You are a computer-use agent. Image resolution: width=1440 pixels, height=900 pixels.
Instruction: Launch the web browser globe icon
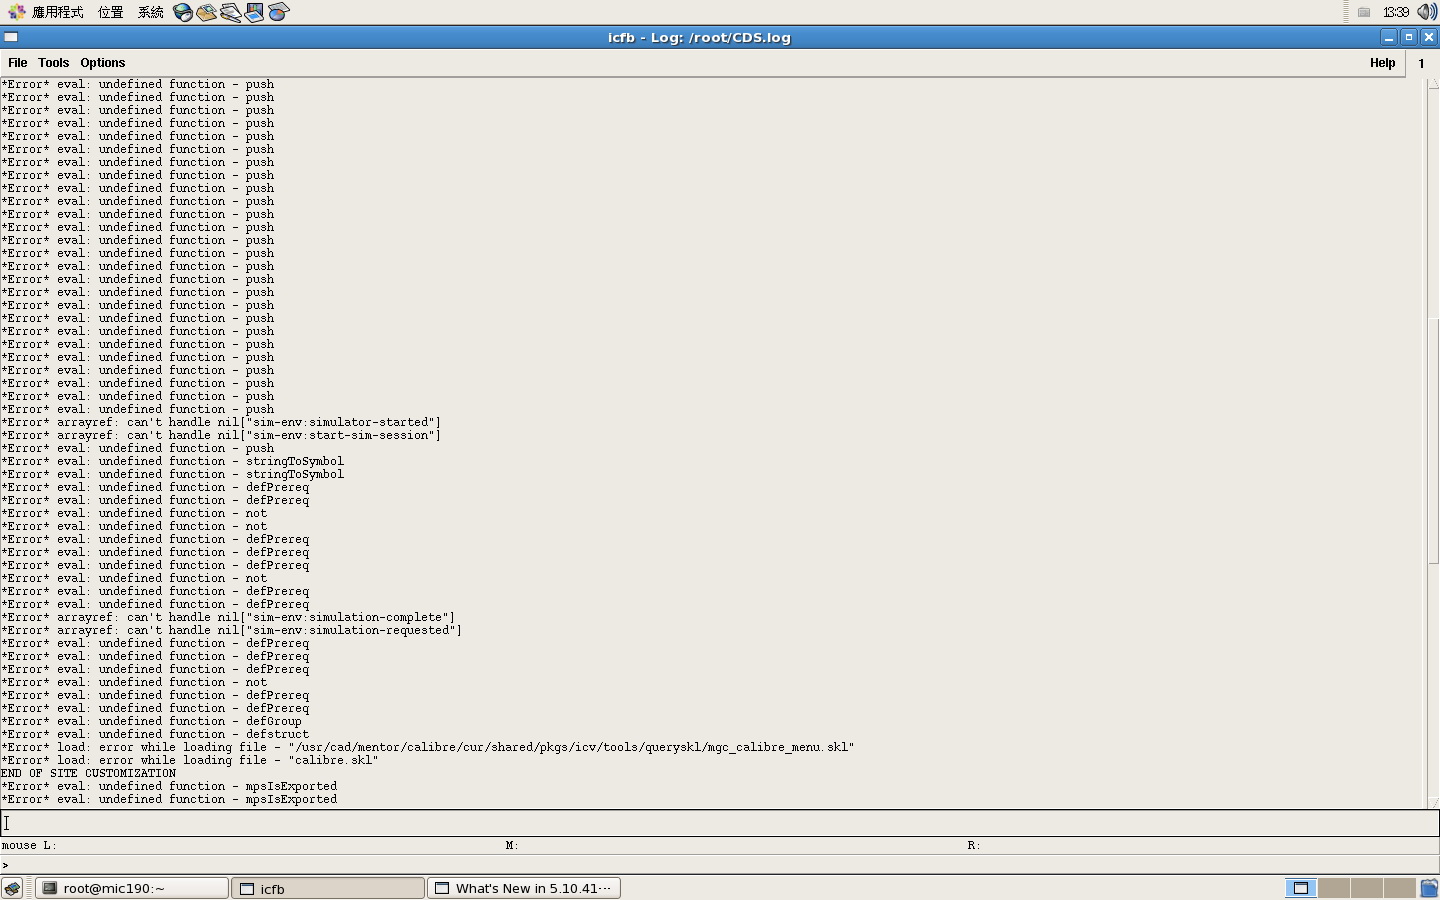tap(183, 12)
